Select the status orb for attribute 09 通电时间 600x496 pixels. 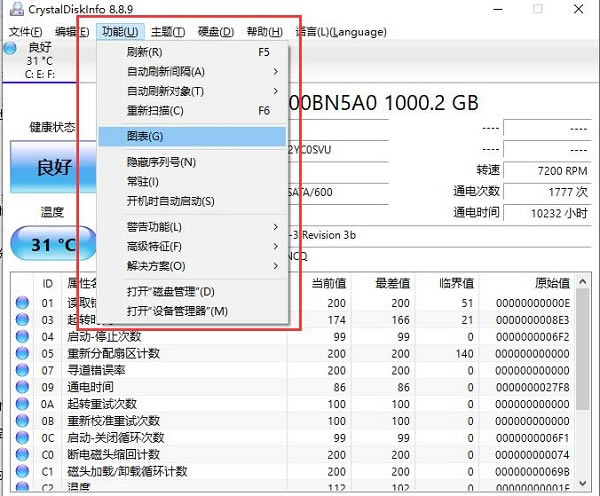(22, 387)
